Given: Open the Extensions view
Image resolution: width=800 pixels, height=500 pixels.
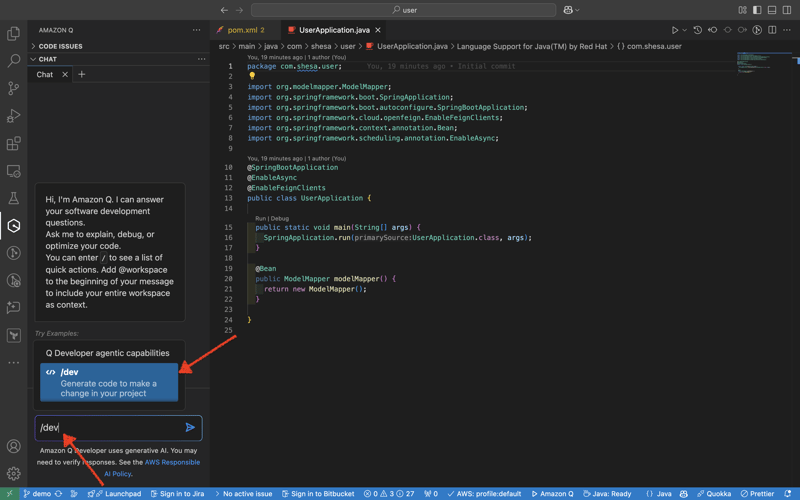Looking at the screenshot, I should (14, 144).
